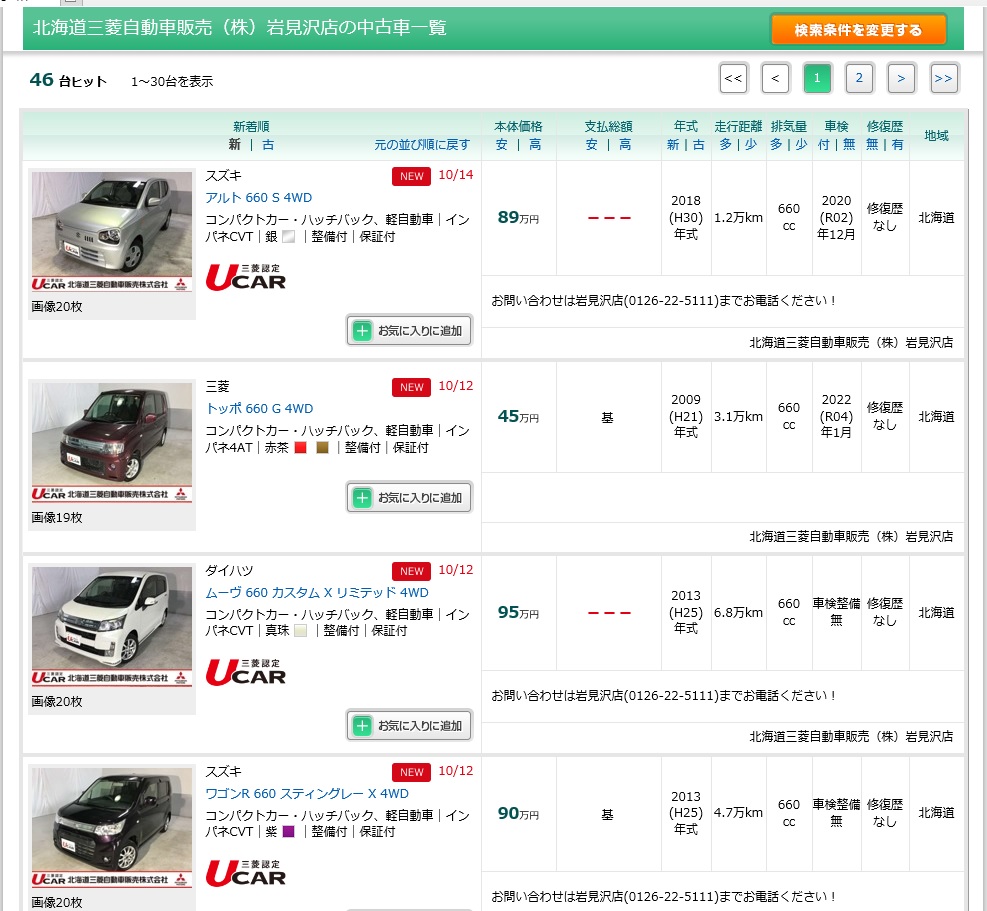Viewport: 987px width, 911px height.
Task: Add the ムーヴ 660 カスタム to favorites
Action: point(409,725)
